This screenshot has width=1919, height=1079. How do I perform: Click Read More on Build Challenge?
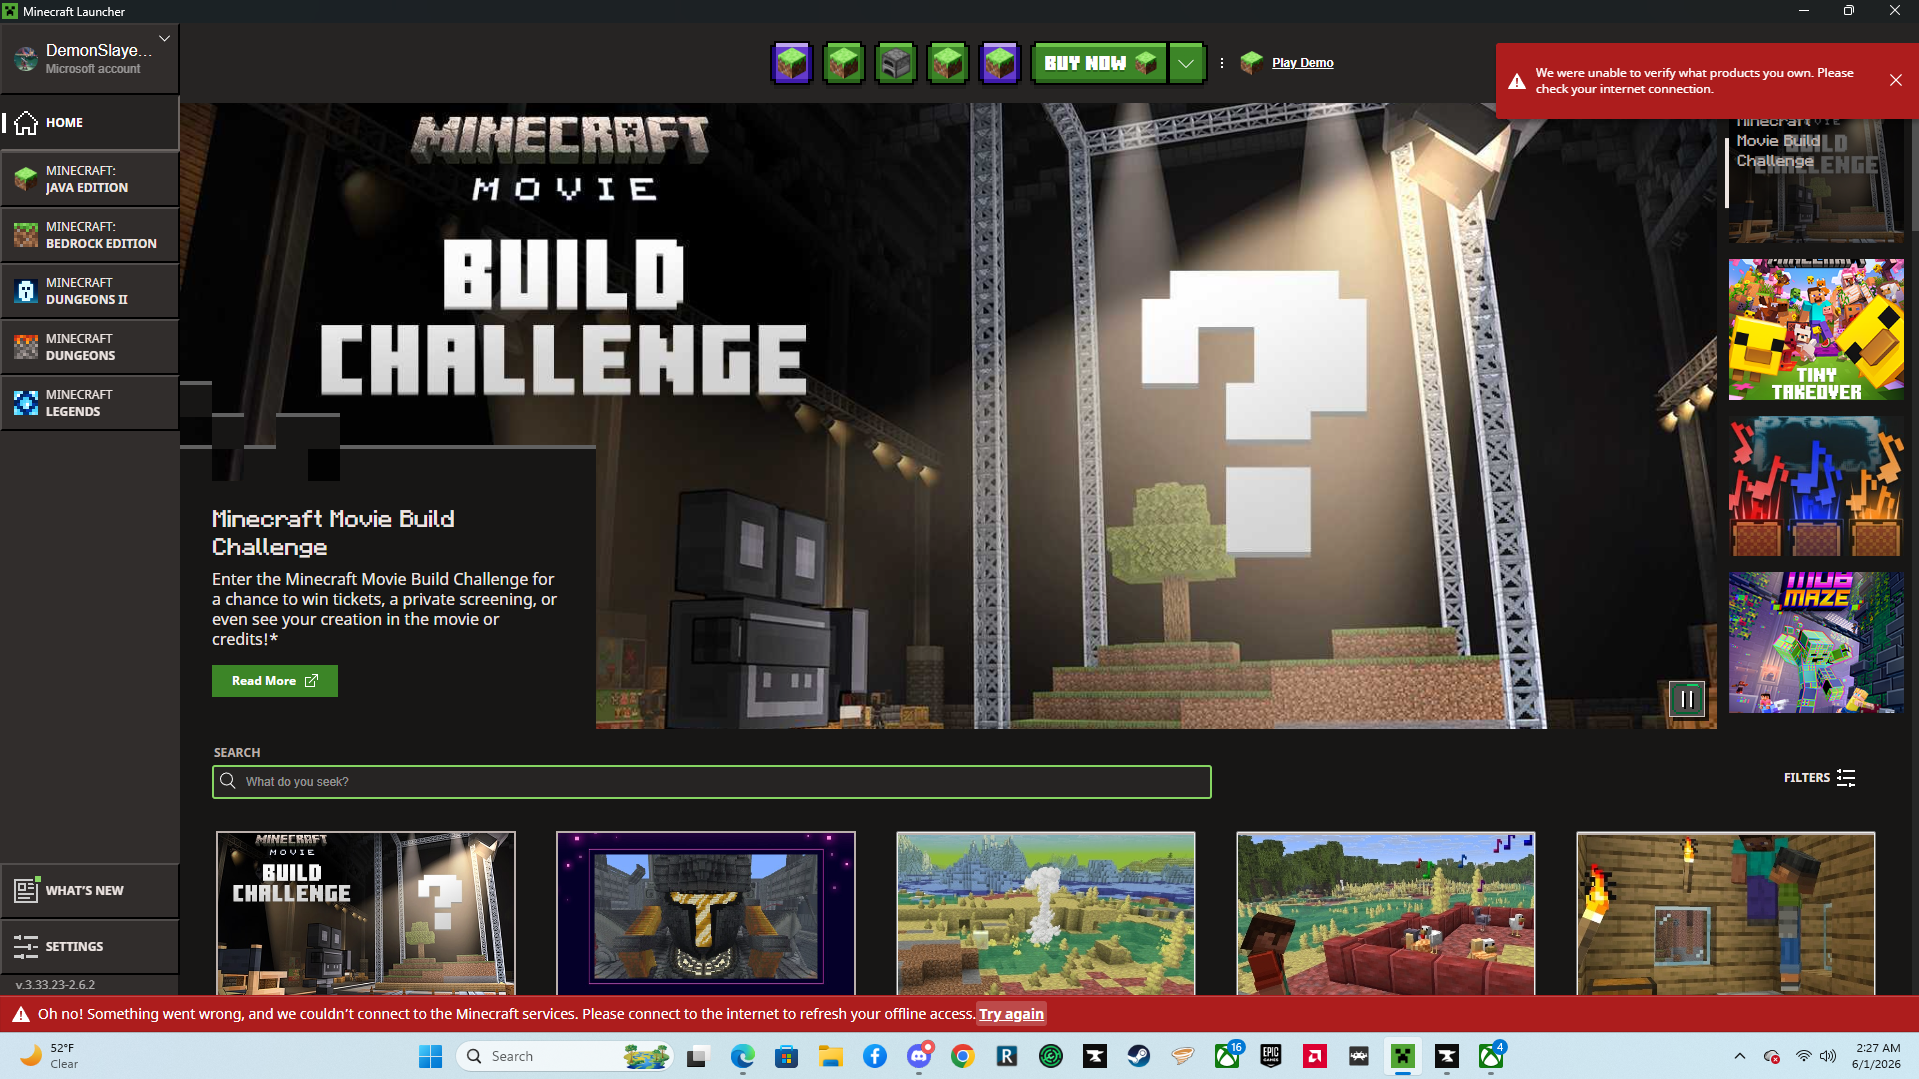click(275, 681)
